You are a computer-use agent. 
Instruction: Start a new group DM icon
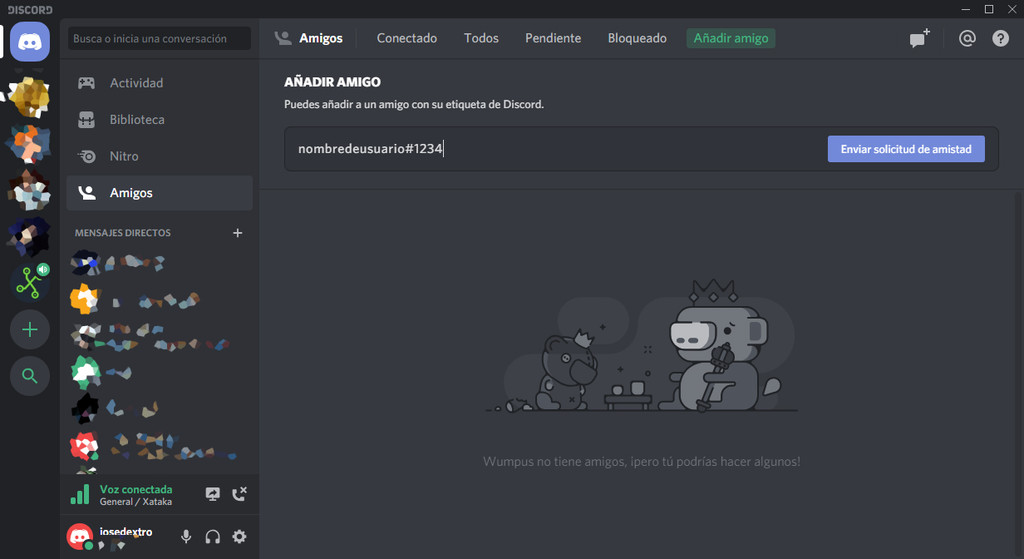(920, 39)
